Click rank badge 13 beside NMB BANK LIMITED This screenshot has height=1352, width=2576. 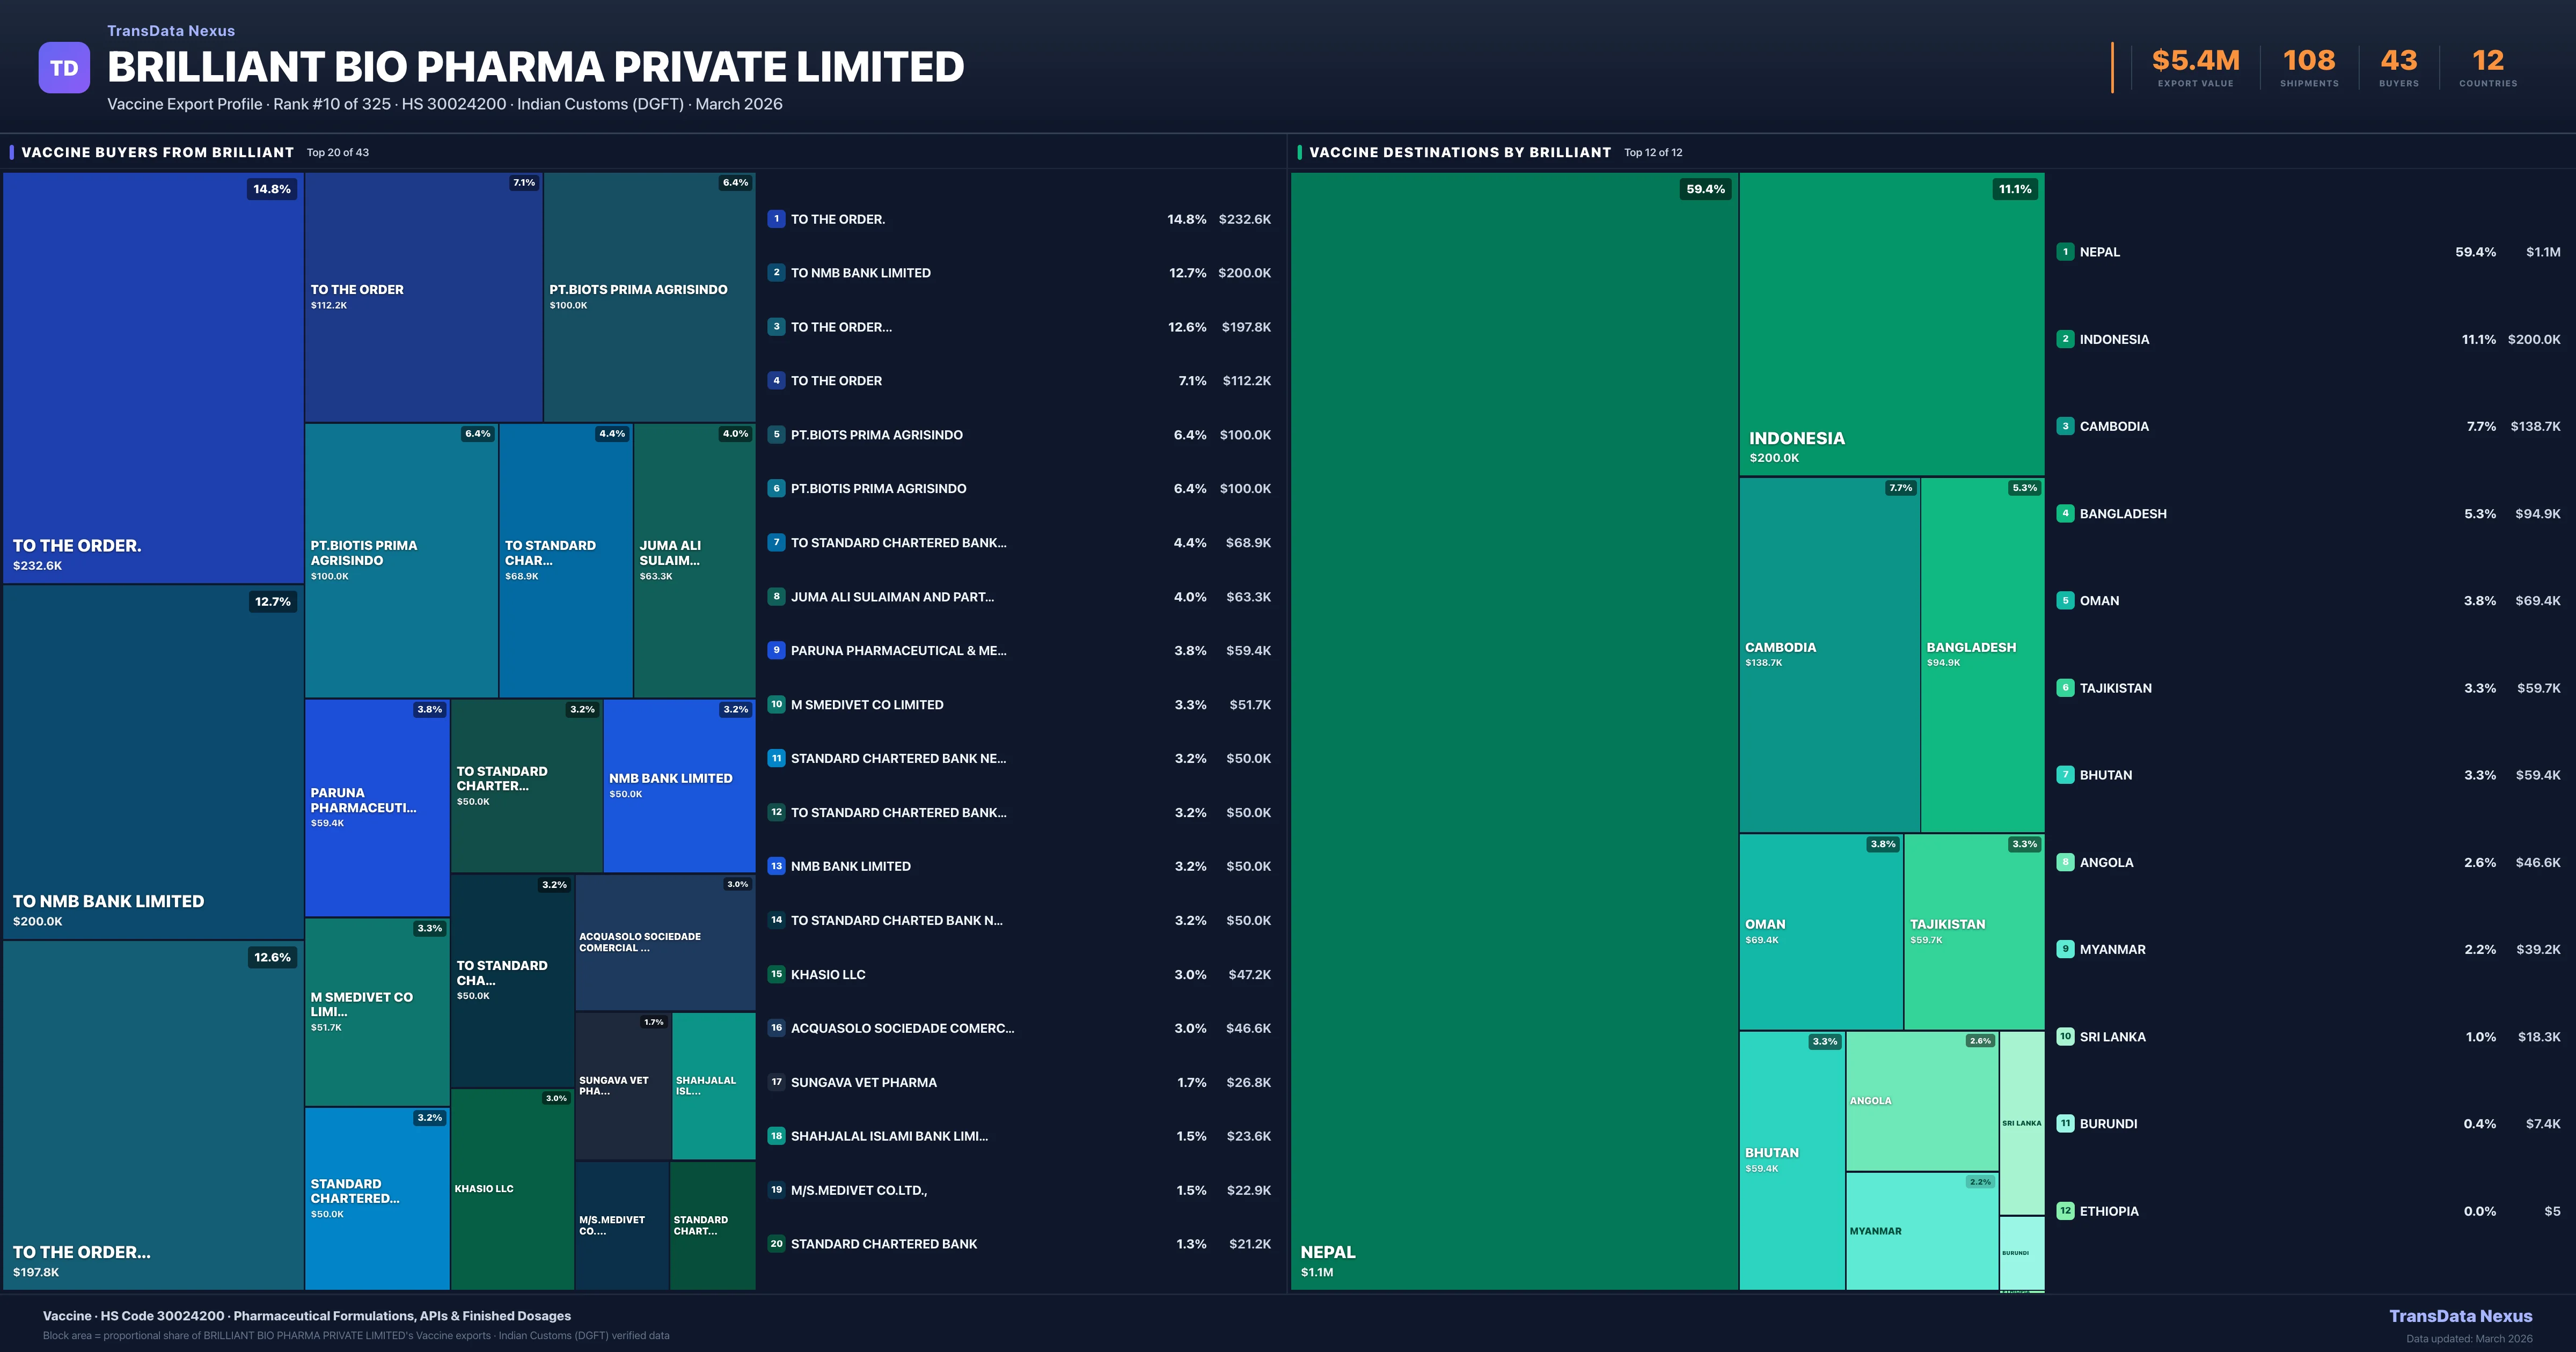[x=776, y=866]
